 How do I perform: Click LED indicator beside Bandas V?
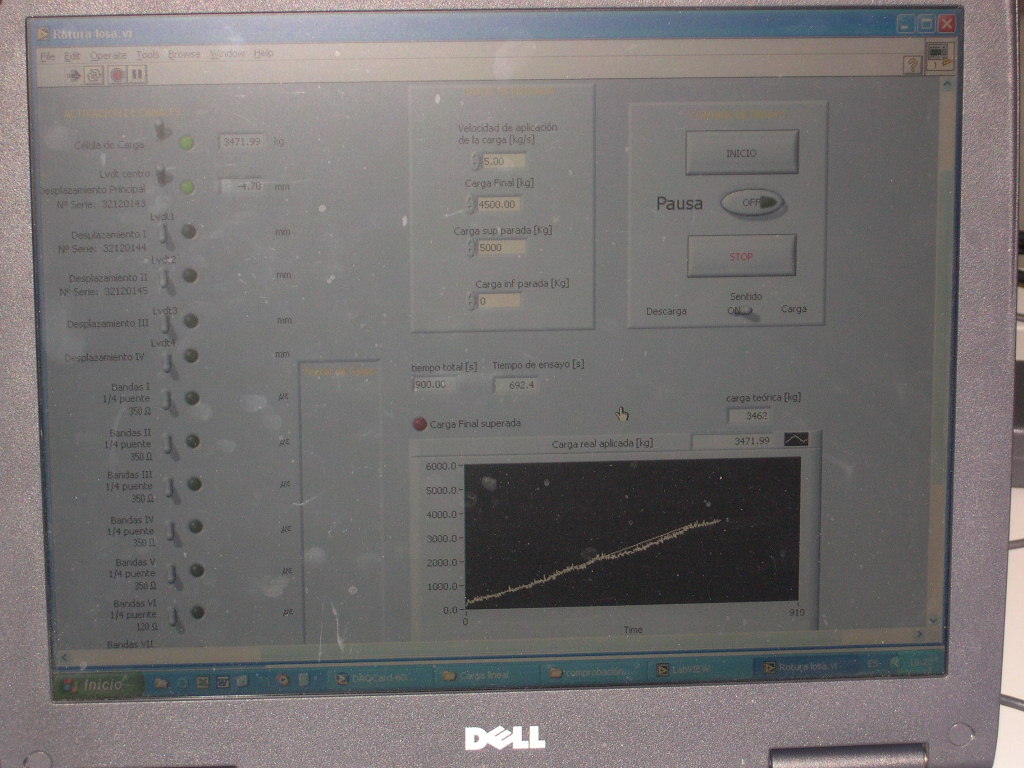(x=197, y=570)
